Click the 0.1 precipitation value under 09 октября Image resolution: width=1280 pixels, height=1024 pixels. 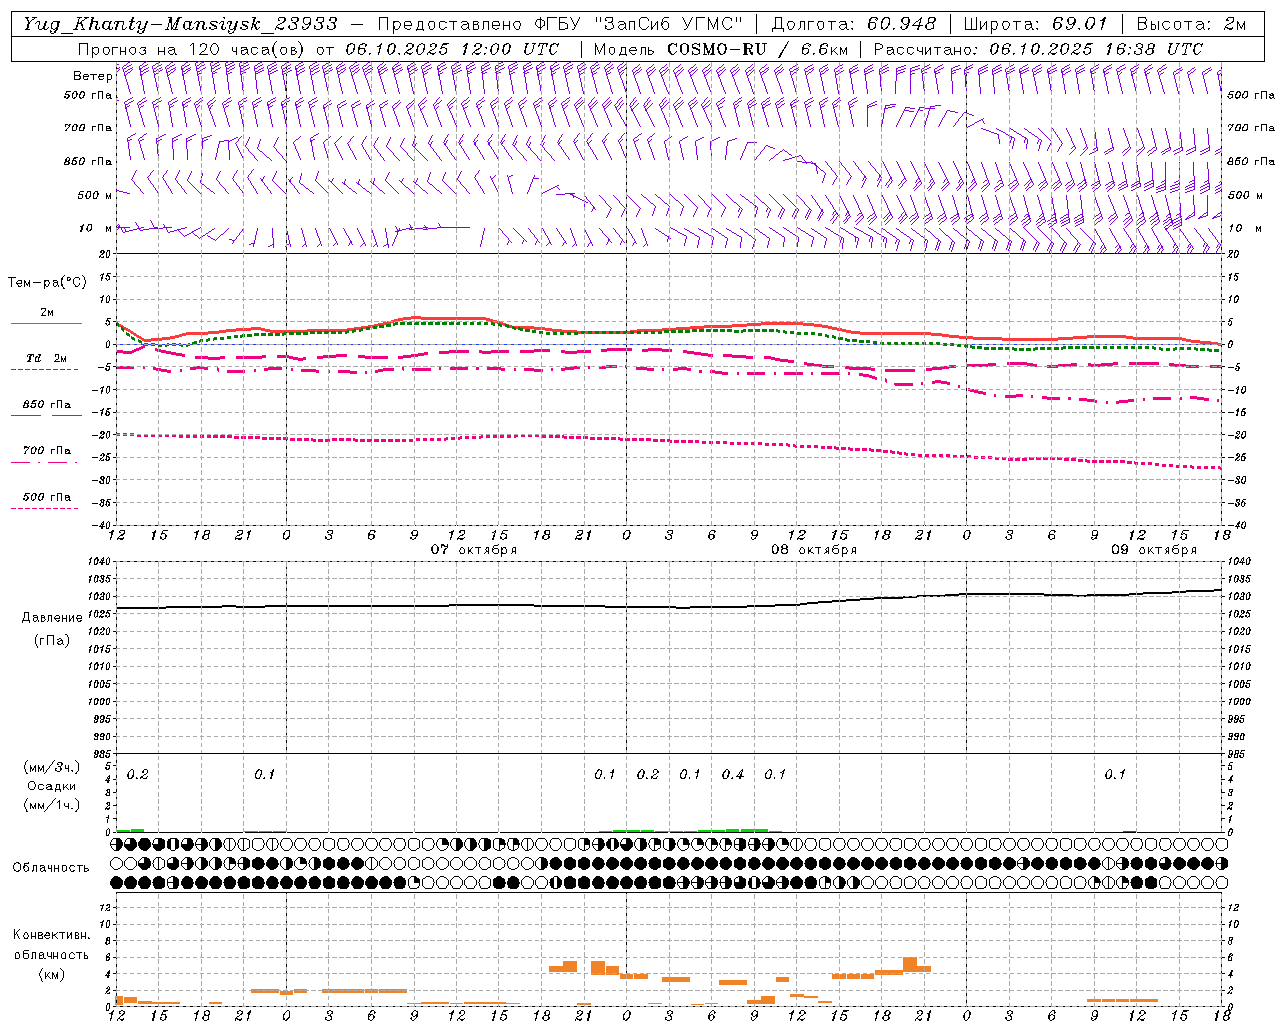[1115, 774]
